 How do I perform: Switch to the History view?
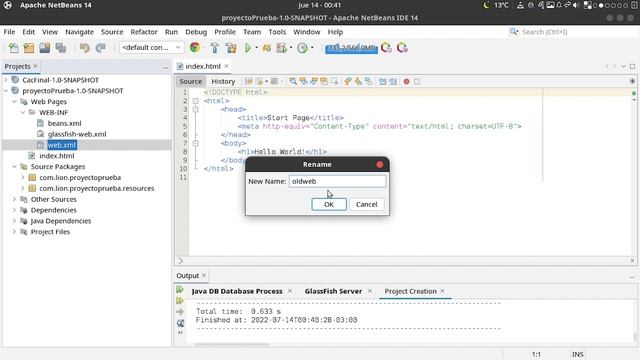pos(223,81)
